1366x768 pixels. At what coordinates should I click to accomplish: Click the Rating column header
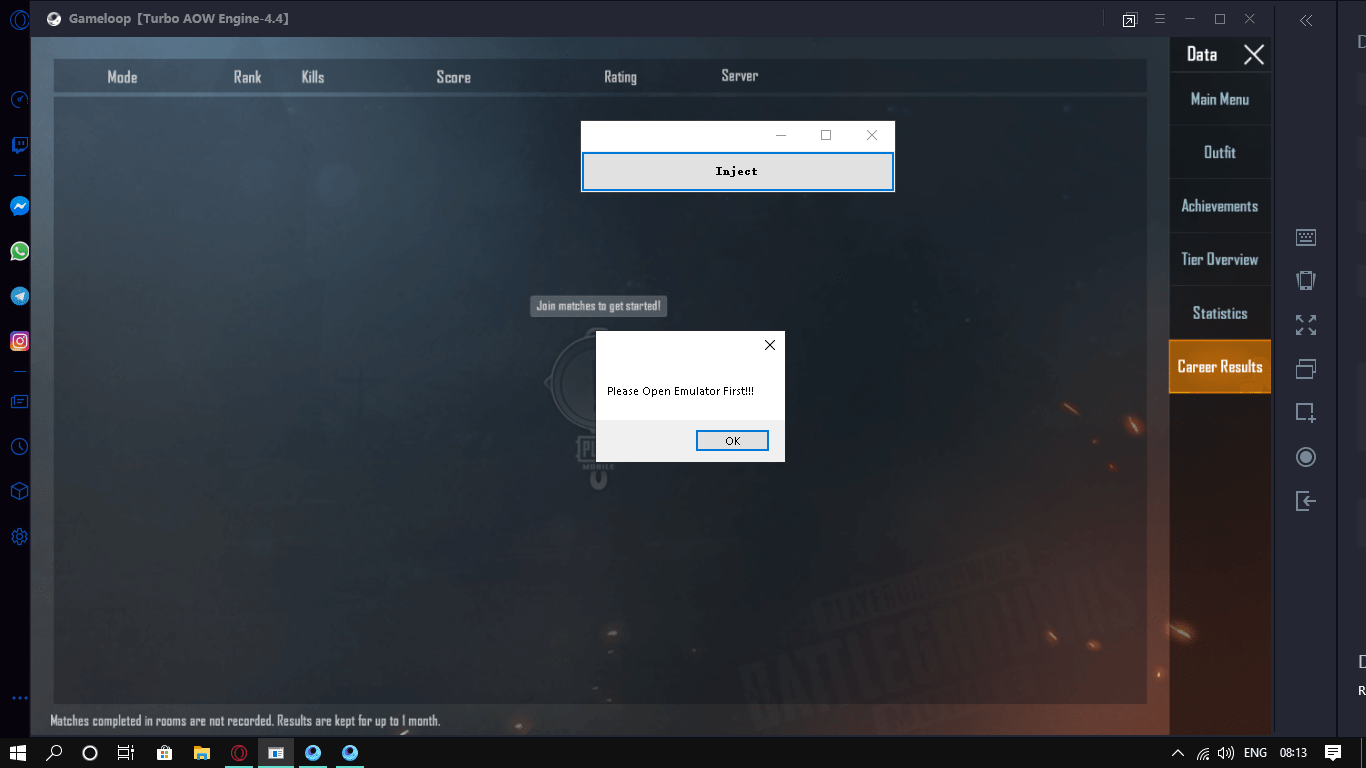(620, 77)
